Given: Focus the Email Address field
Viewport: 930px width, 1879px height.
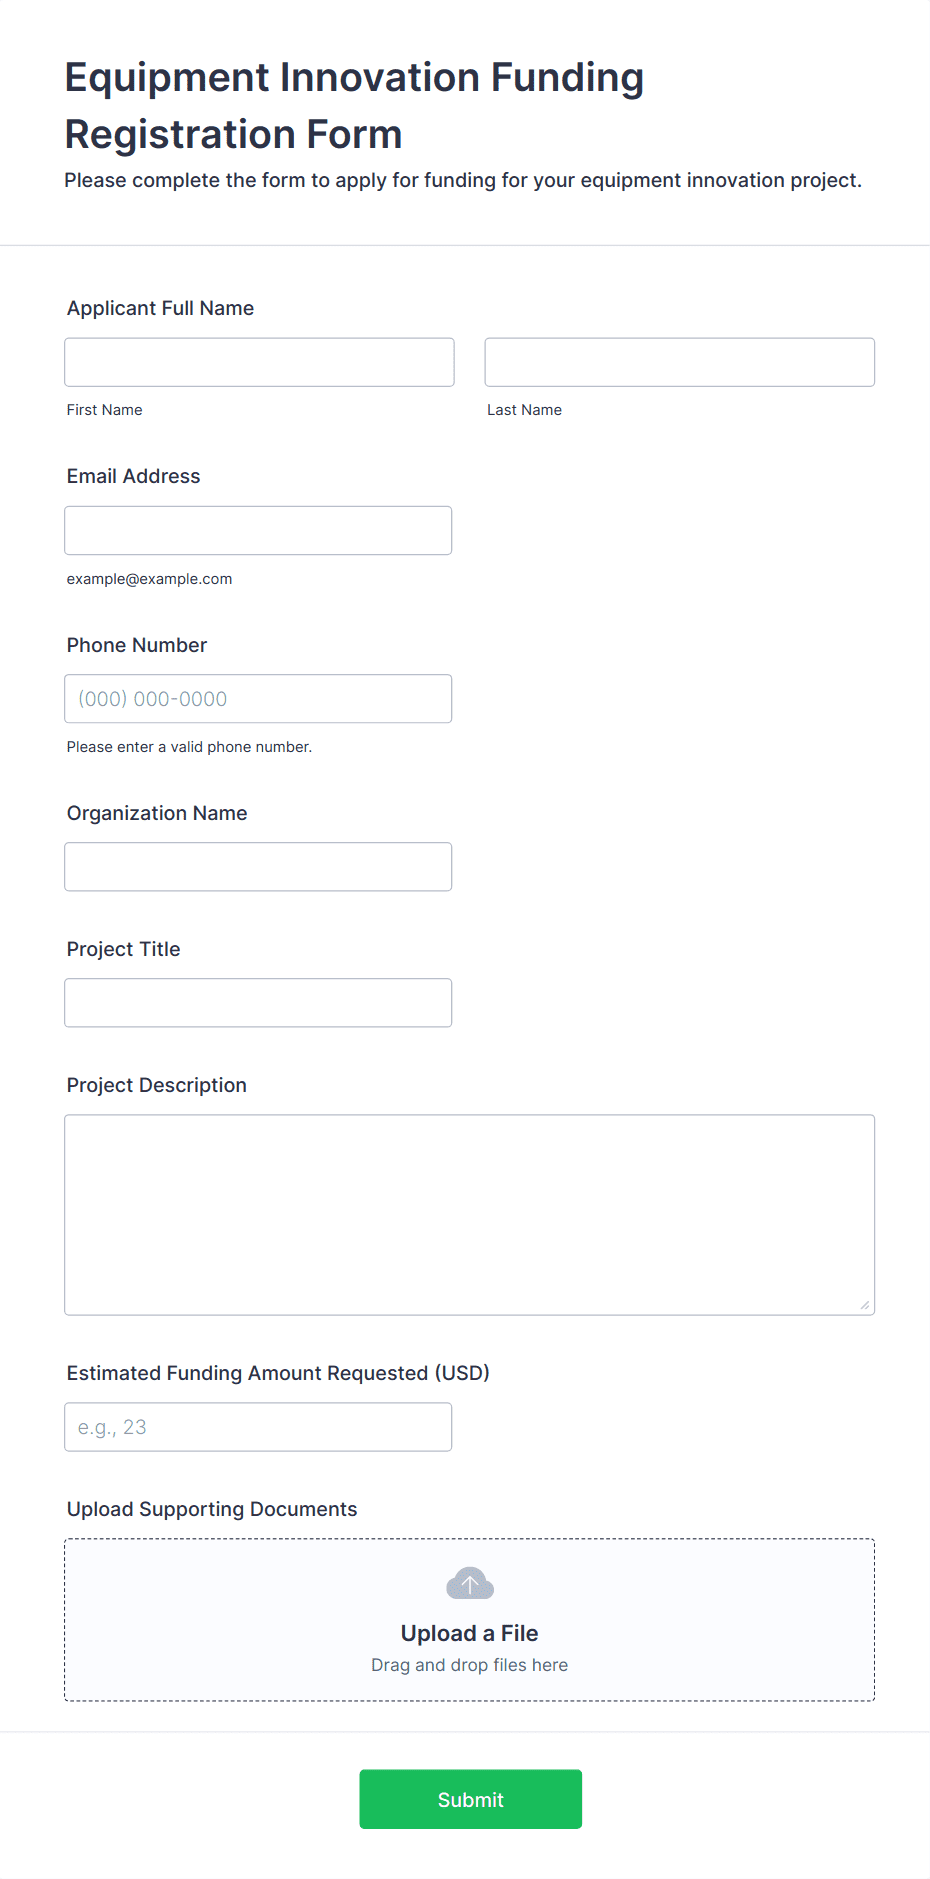Looking at the screenshot, I should tap(258, 530).
